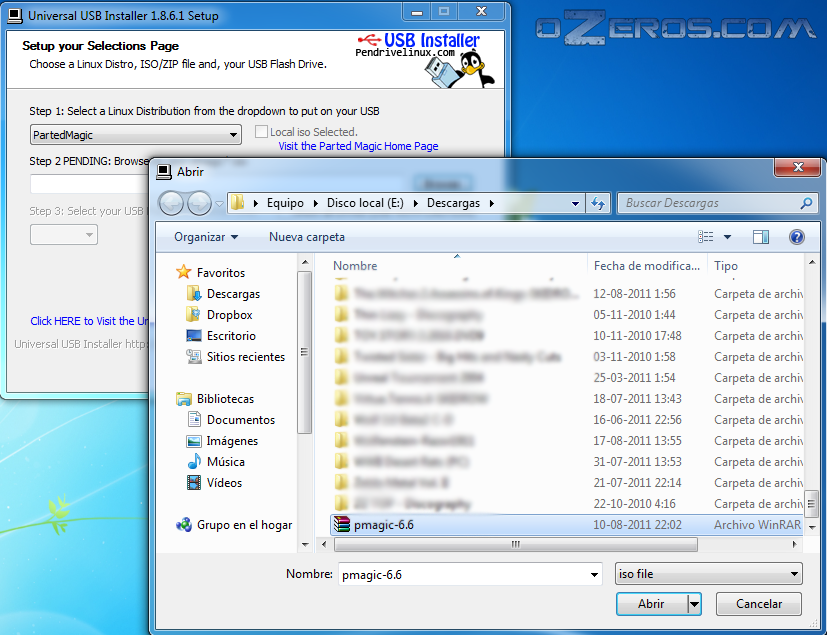Sort by Fecha de modificación column header
The image size is (827, 635).
647,266
